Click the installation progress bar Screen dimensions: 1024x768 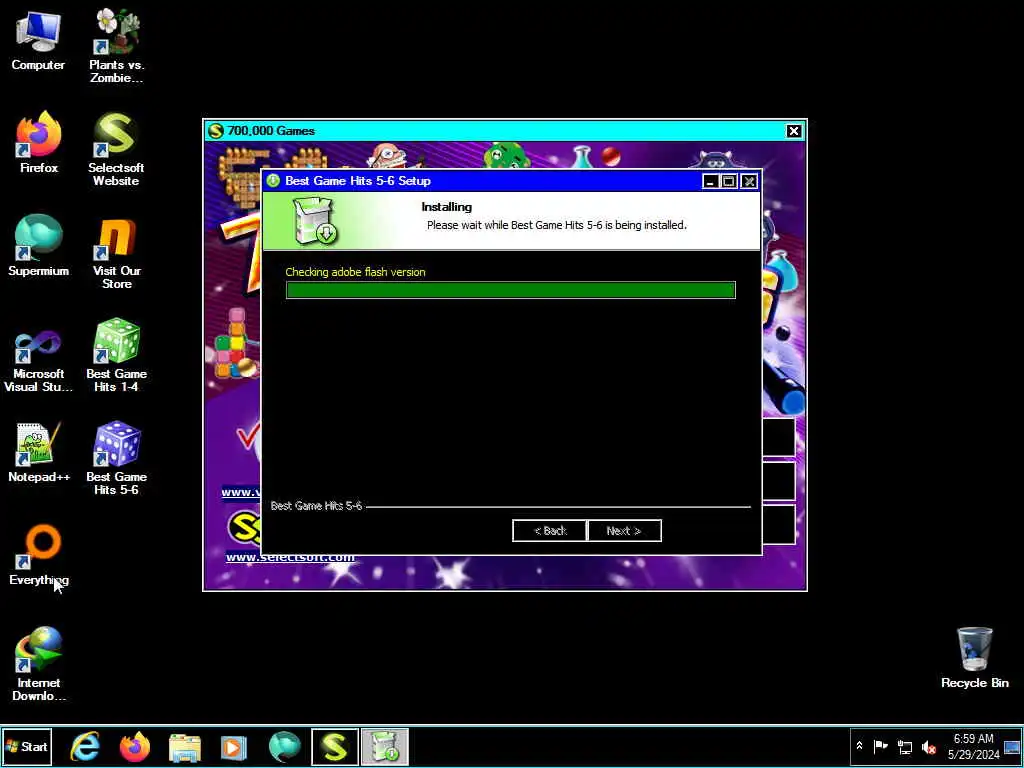[511, 290]
